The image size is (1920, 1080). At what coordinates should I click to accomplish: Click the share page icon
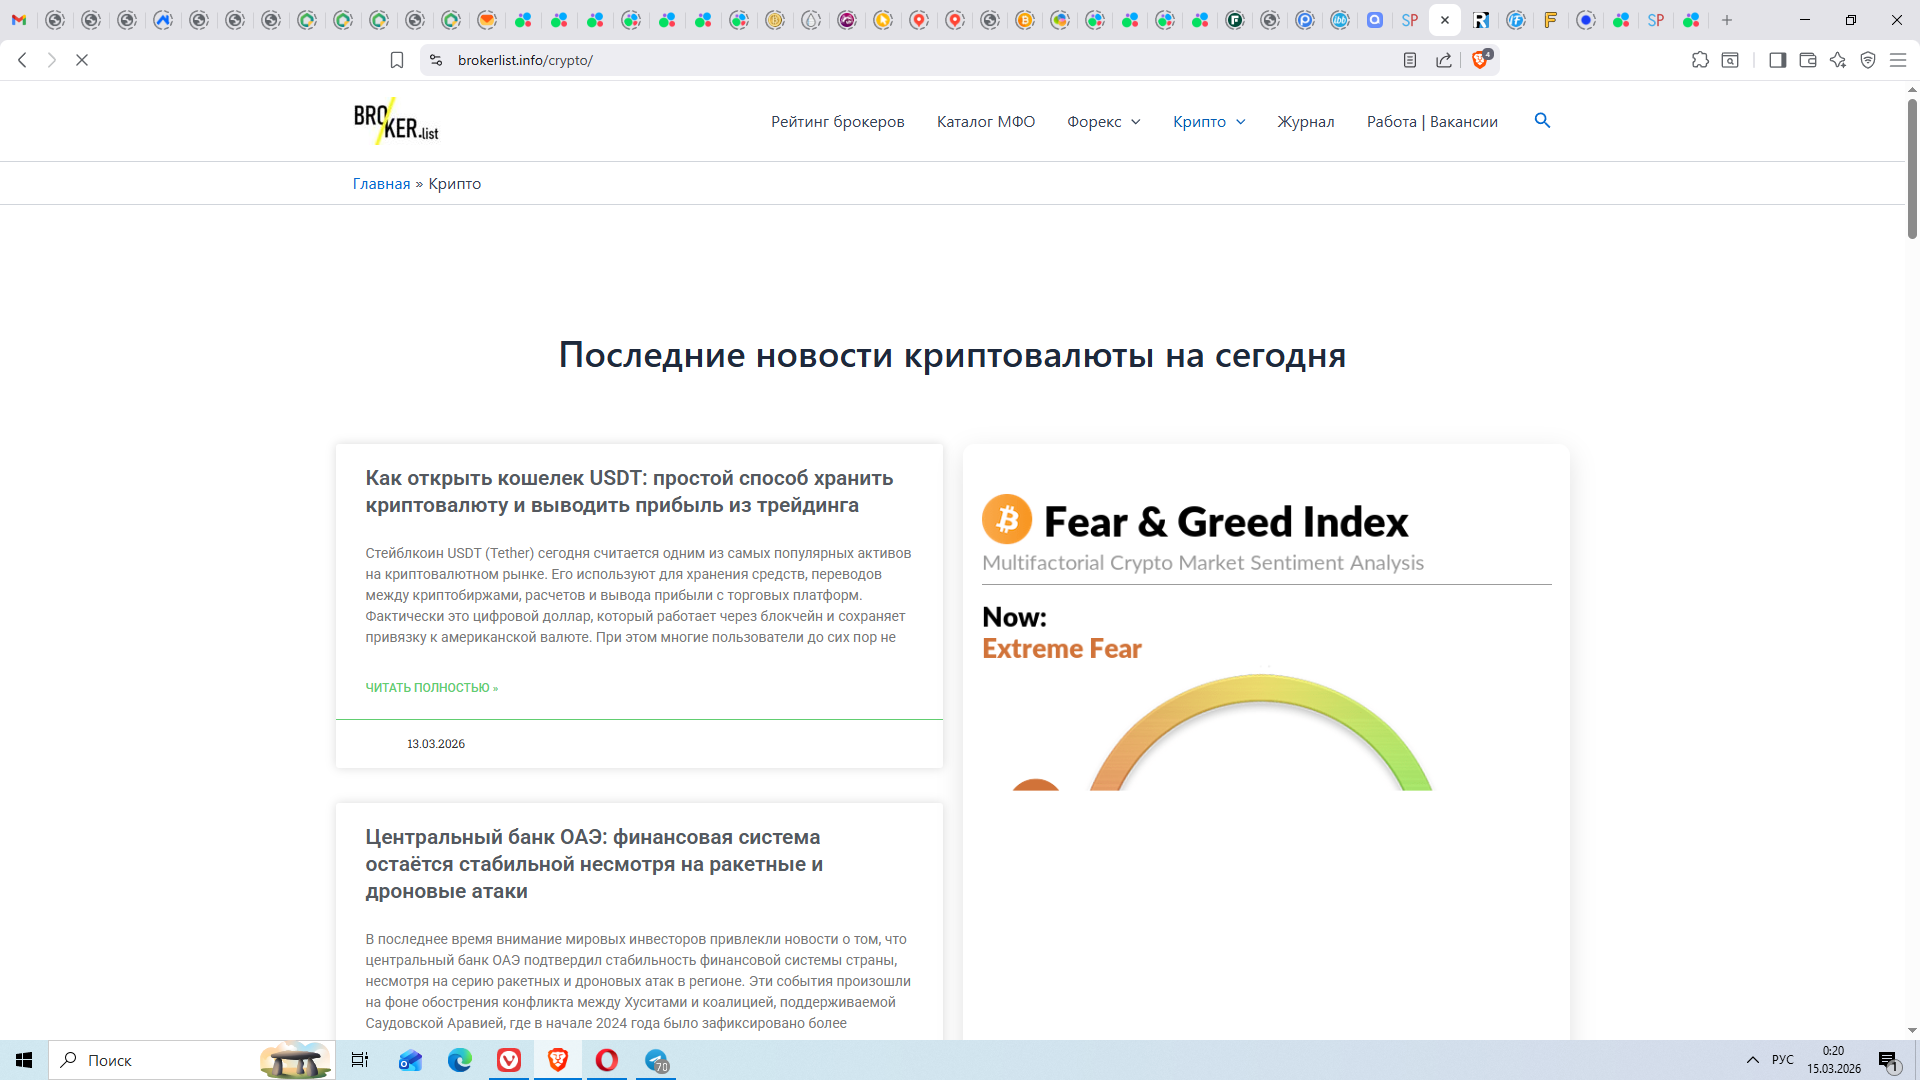(1444, 60)
